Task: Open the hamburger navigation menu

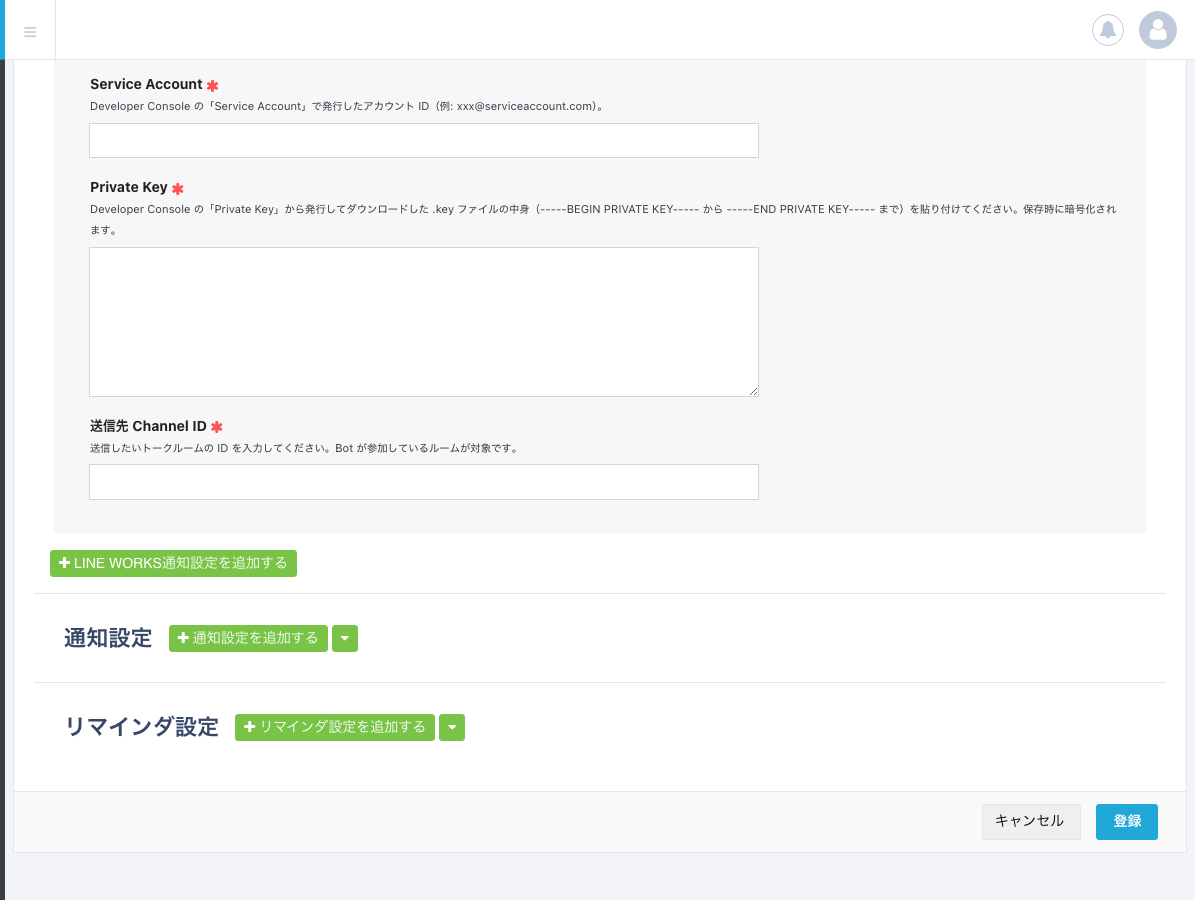Action: point(30,30)
